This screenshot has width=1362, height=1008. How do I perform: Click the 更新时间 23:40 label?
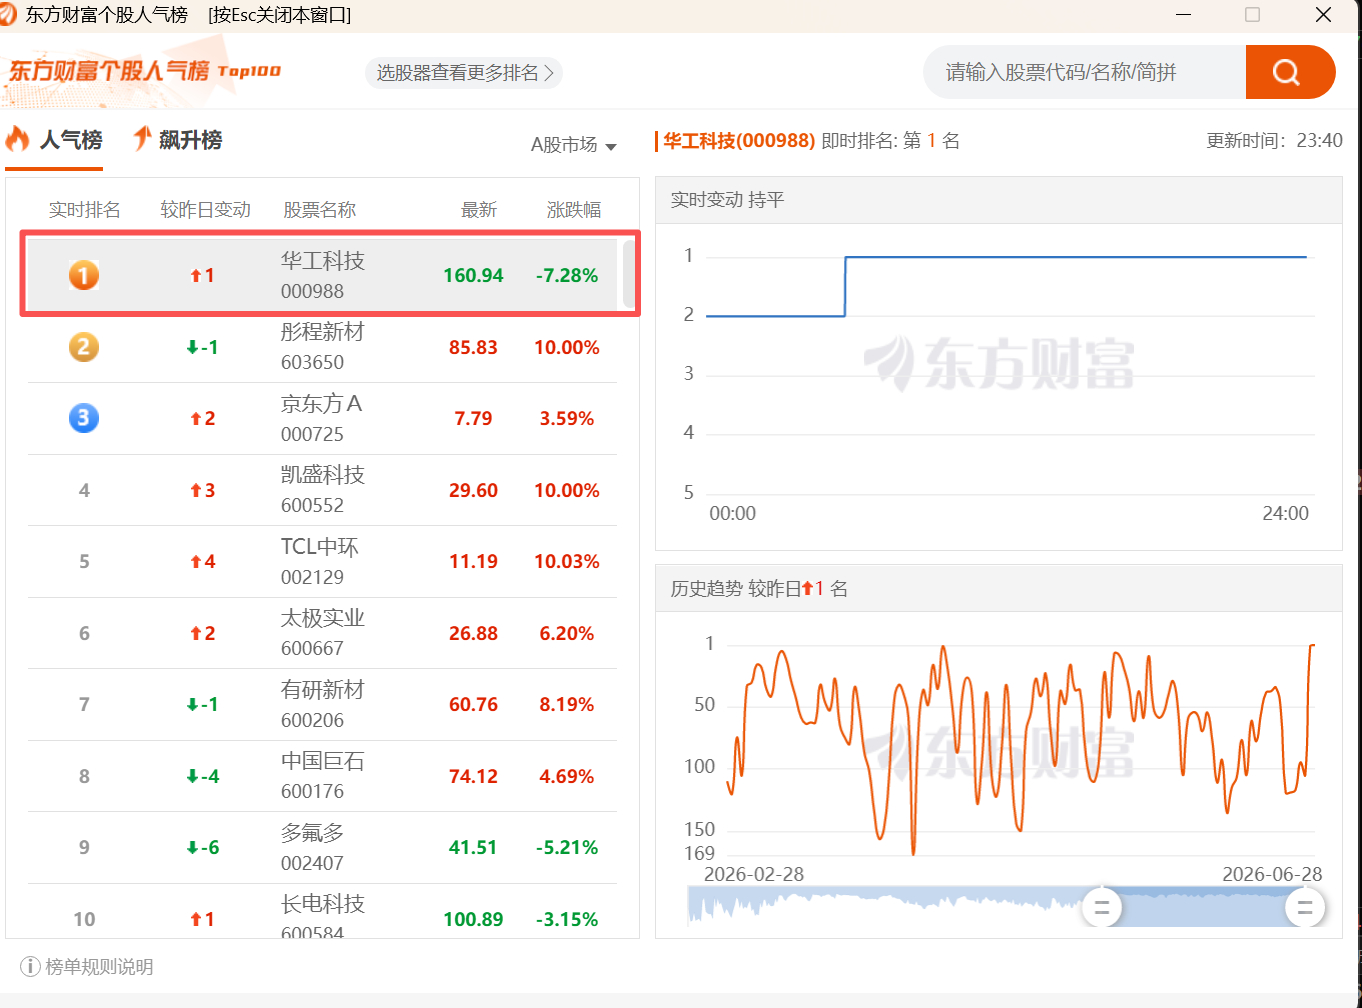point(1274,141)
